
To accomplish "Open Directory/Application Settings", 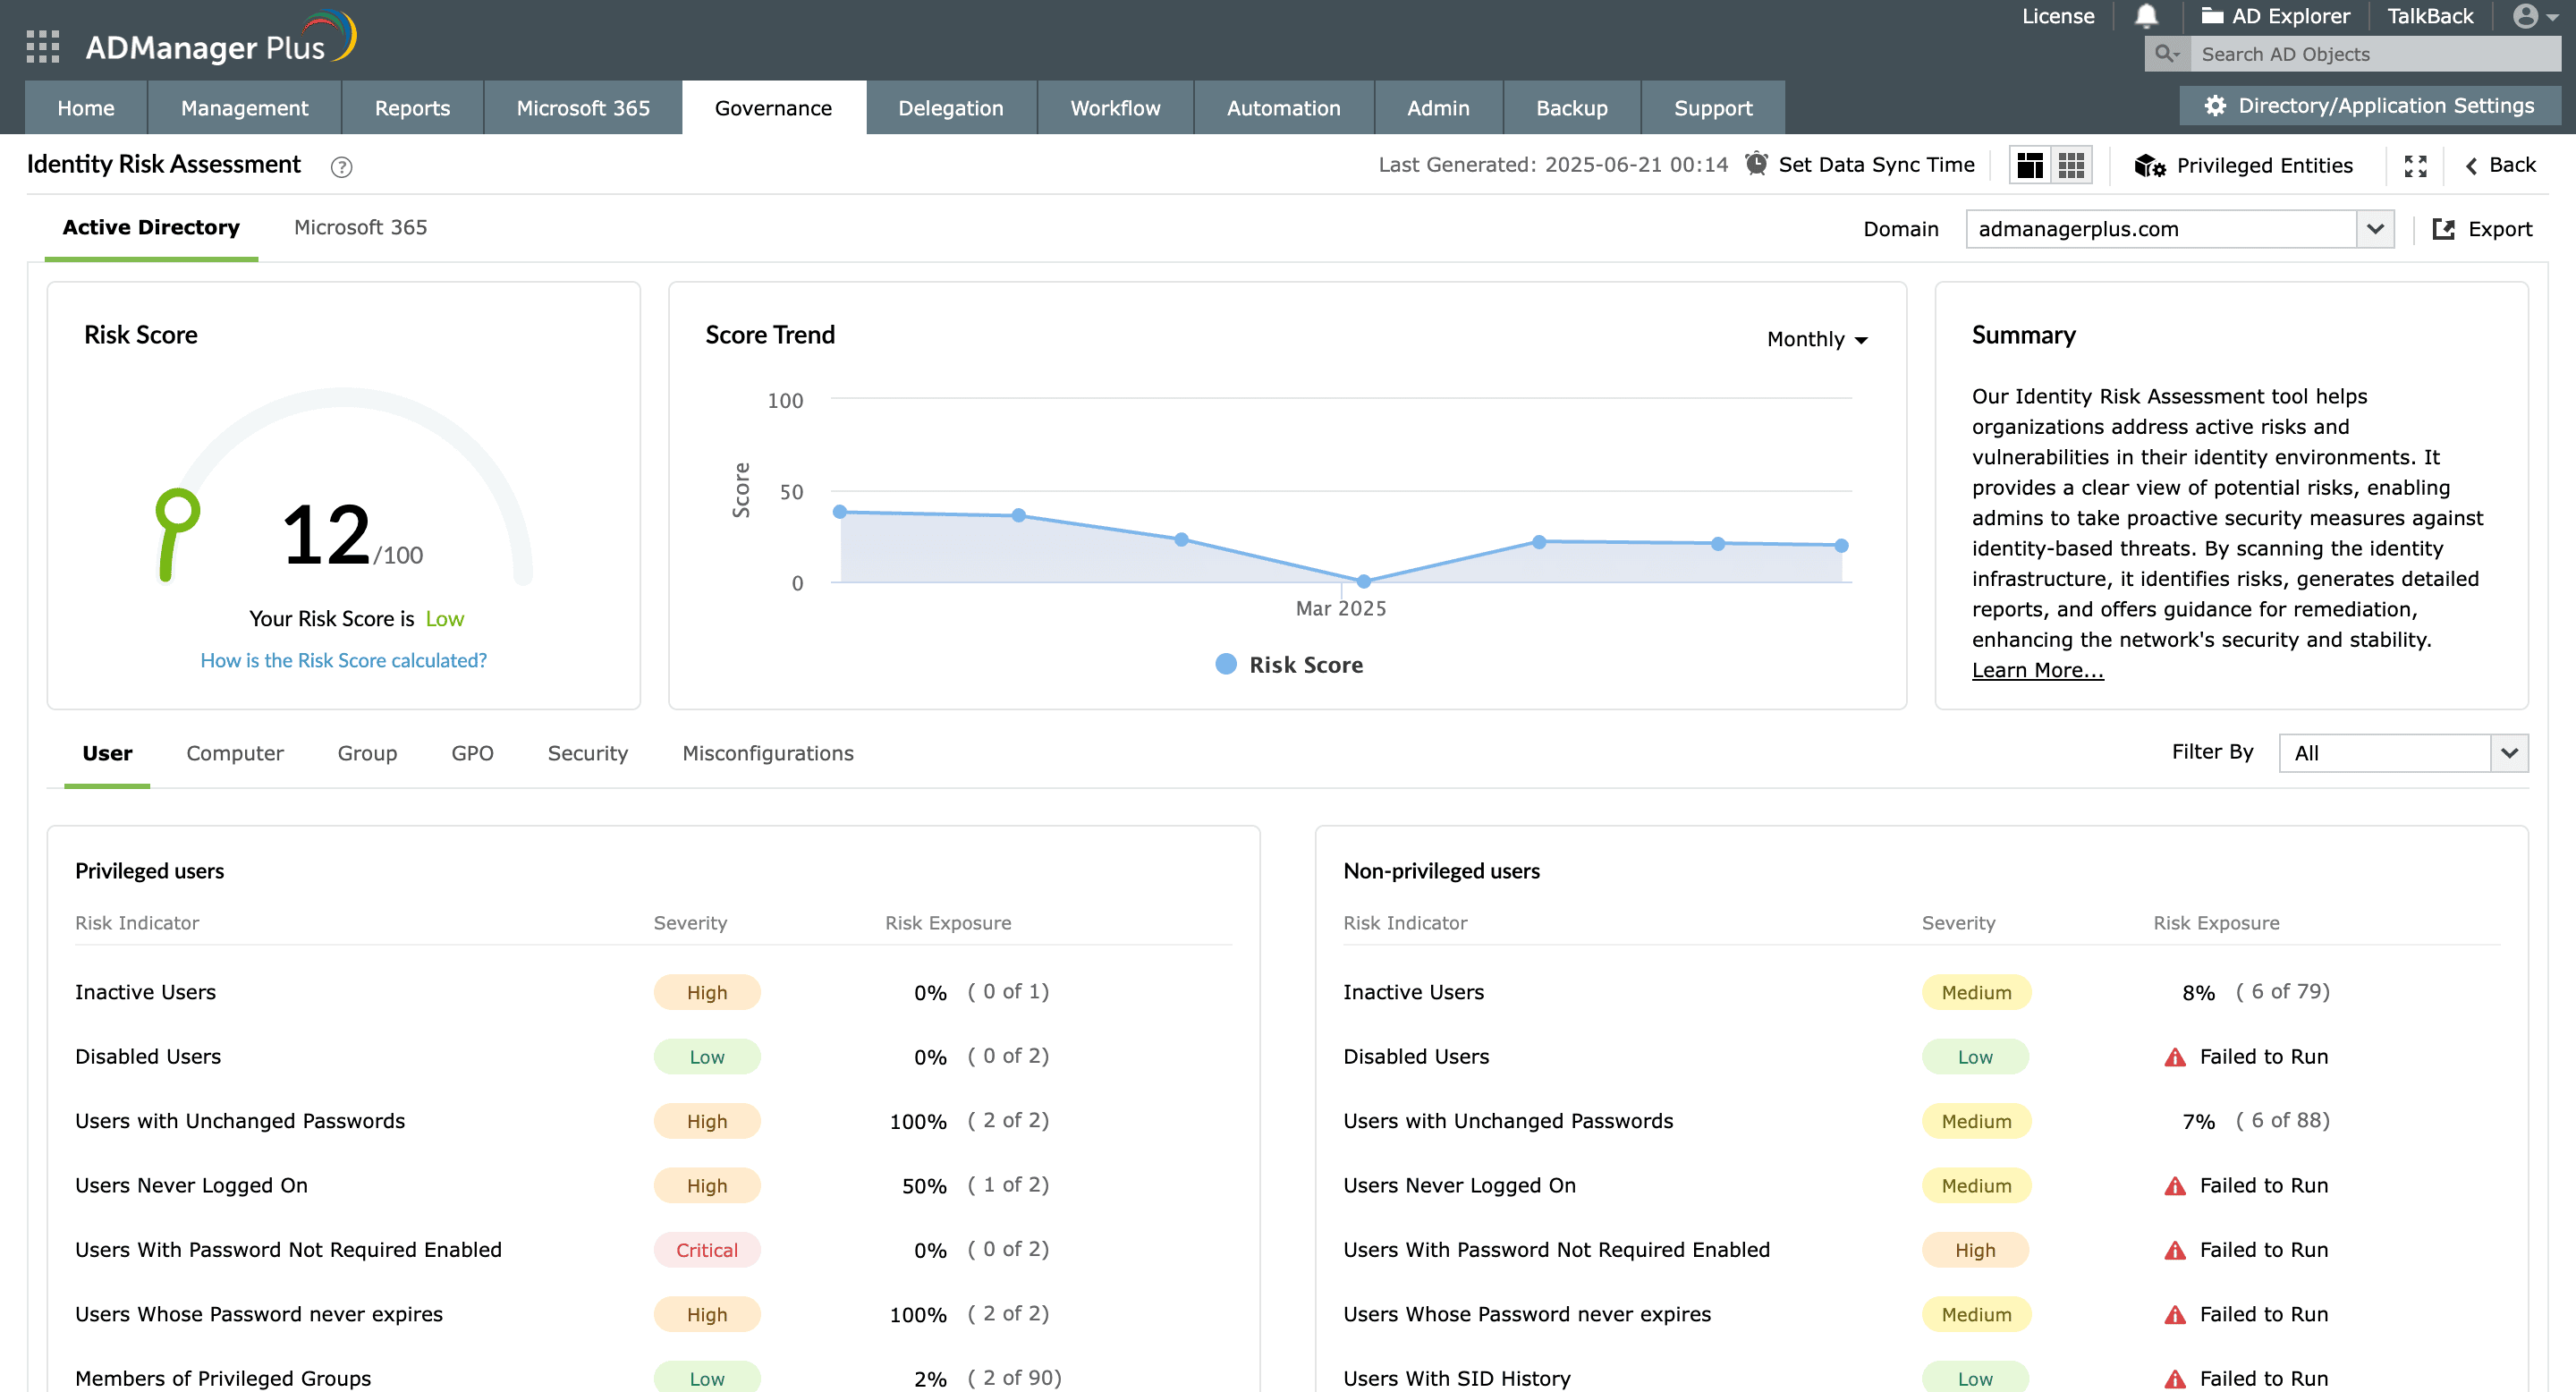I will tap(2369, 105).
